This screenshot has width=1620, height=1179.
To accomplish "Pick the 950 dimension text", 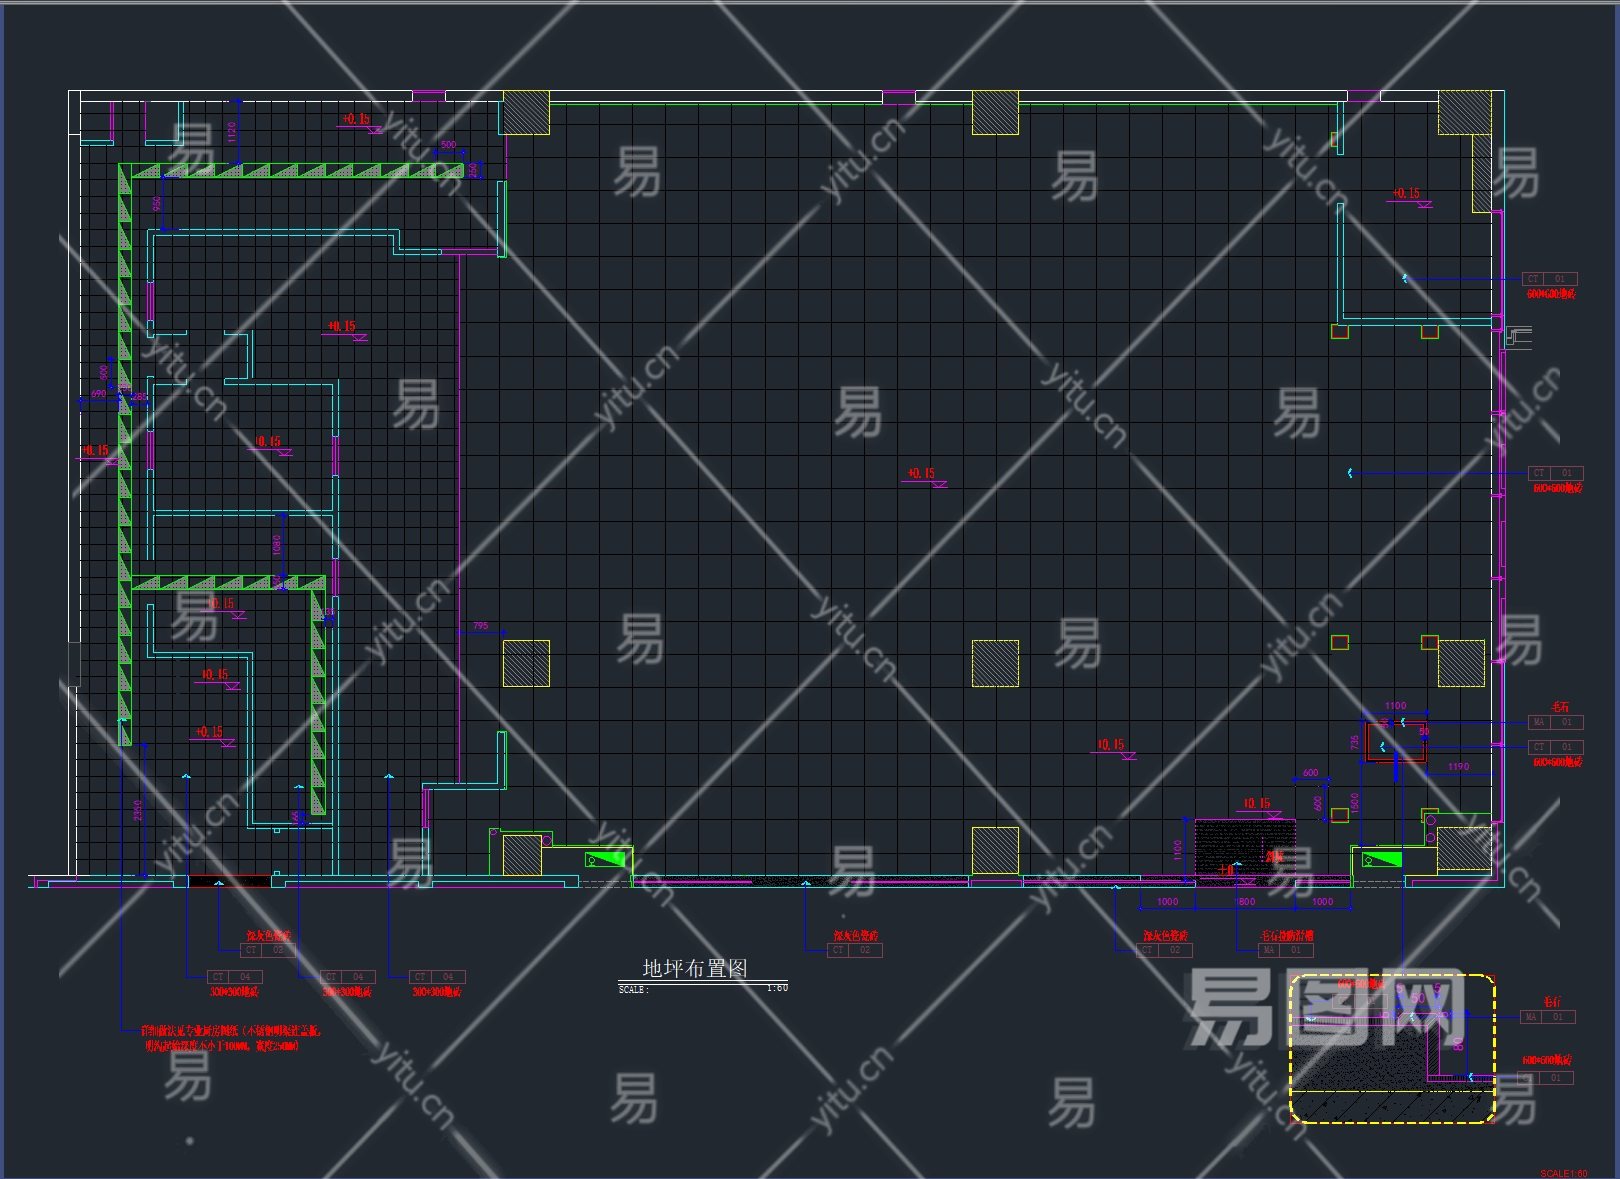I will [x=157, y=204].
